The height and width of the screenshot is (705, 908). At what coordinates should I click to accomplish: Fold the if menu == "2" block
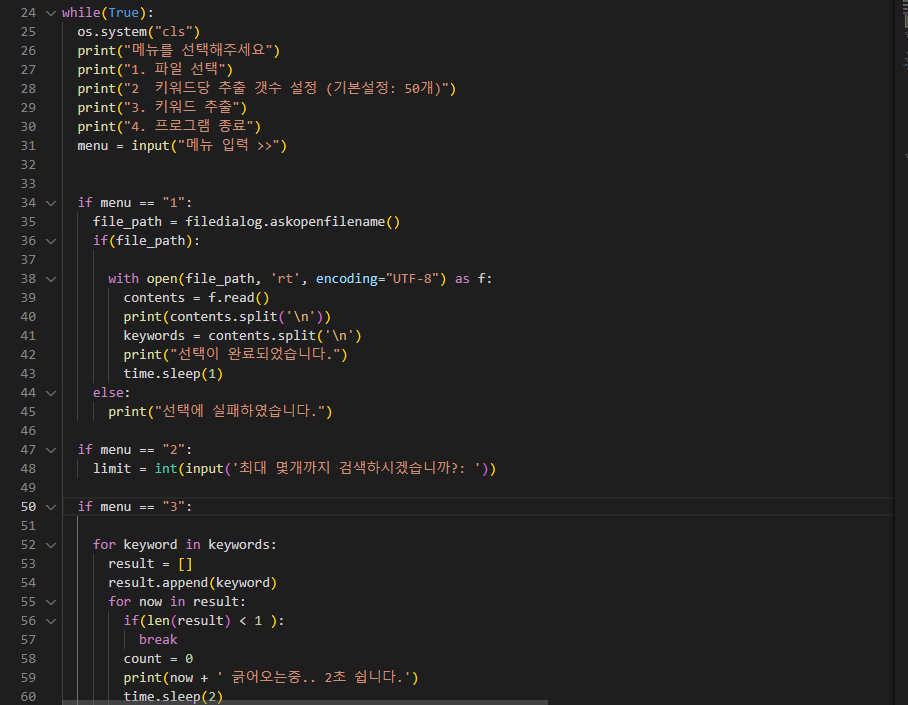coord(51,450)
